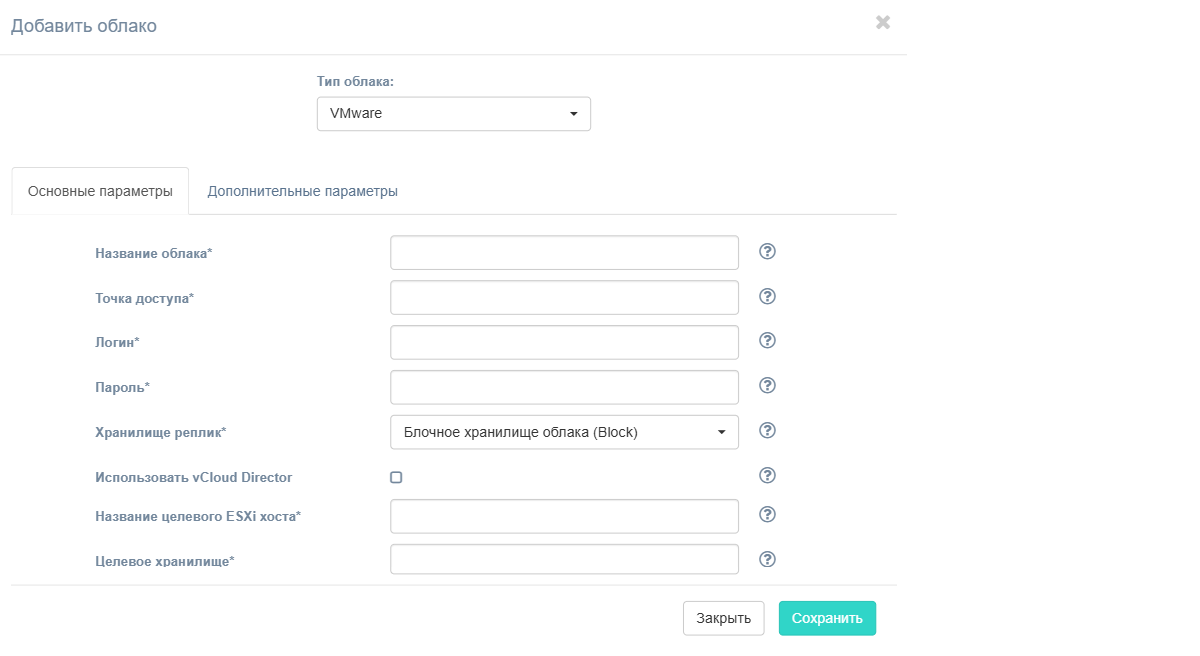Viewport: 1200px width, 656px height.
Task: Click help icon beside Точка доступа field
Action: coord(767,296)
